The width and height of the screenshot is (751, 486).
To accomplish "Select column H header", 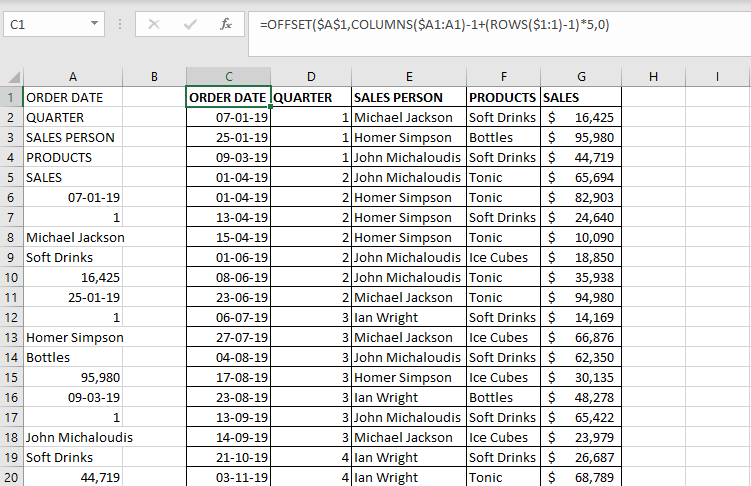I will tap(653, 77).
